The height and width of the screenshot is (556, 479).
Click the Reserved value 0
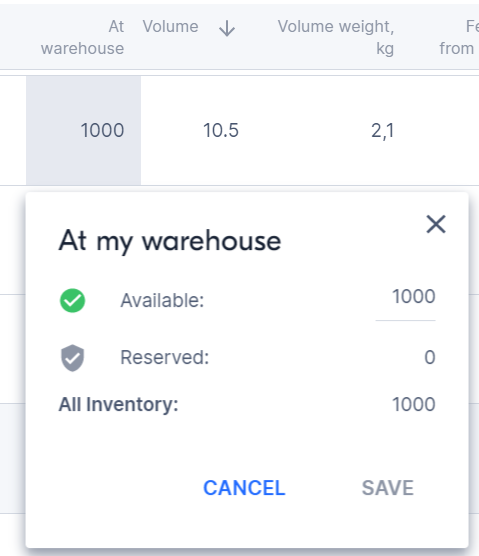[x=430, y=357]
